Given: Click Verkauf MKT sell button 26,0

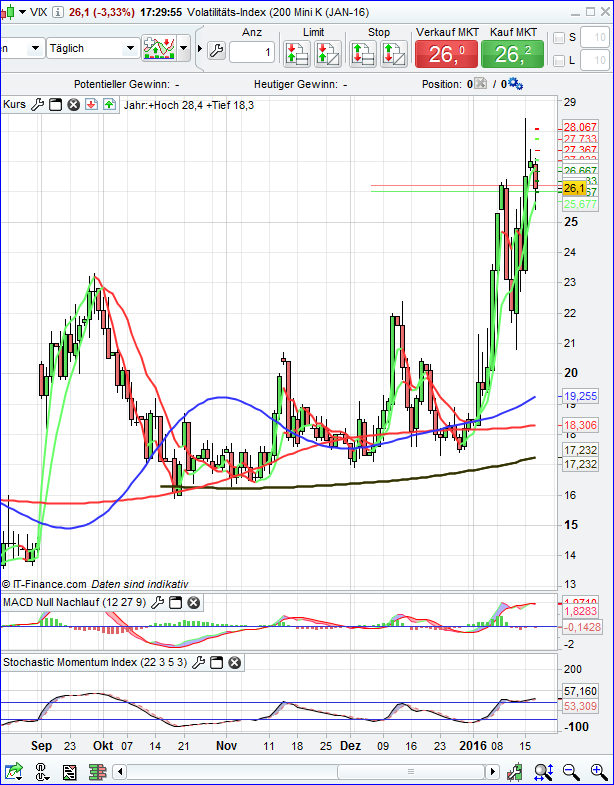Looking at the screenshot, I should [446, 54].
